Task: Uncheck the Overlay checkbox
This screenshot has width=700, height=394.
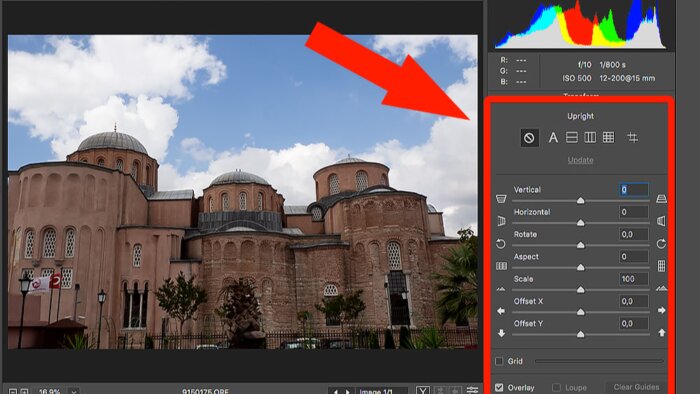Action: coord(499,387)
